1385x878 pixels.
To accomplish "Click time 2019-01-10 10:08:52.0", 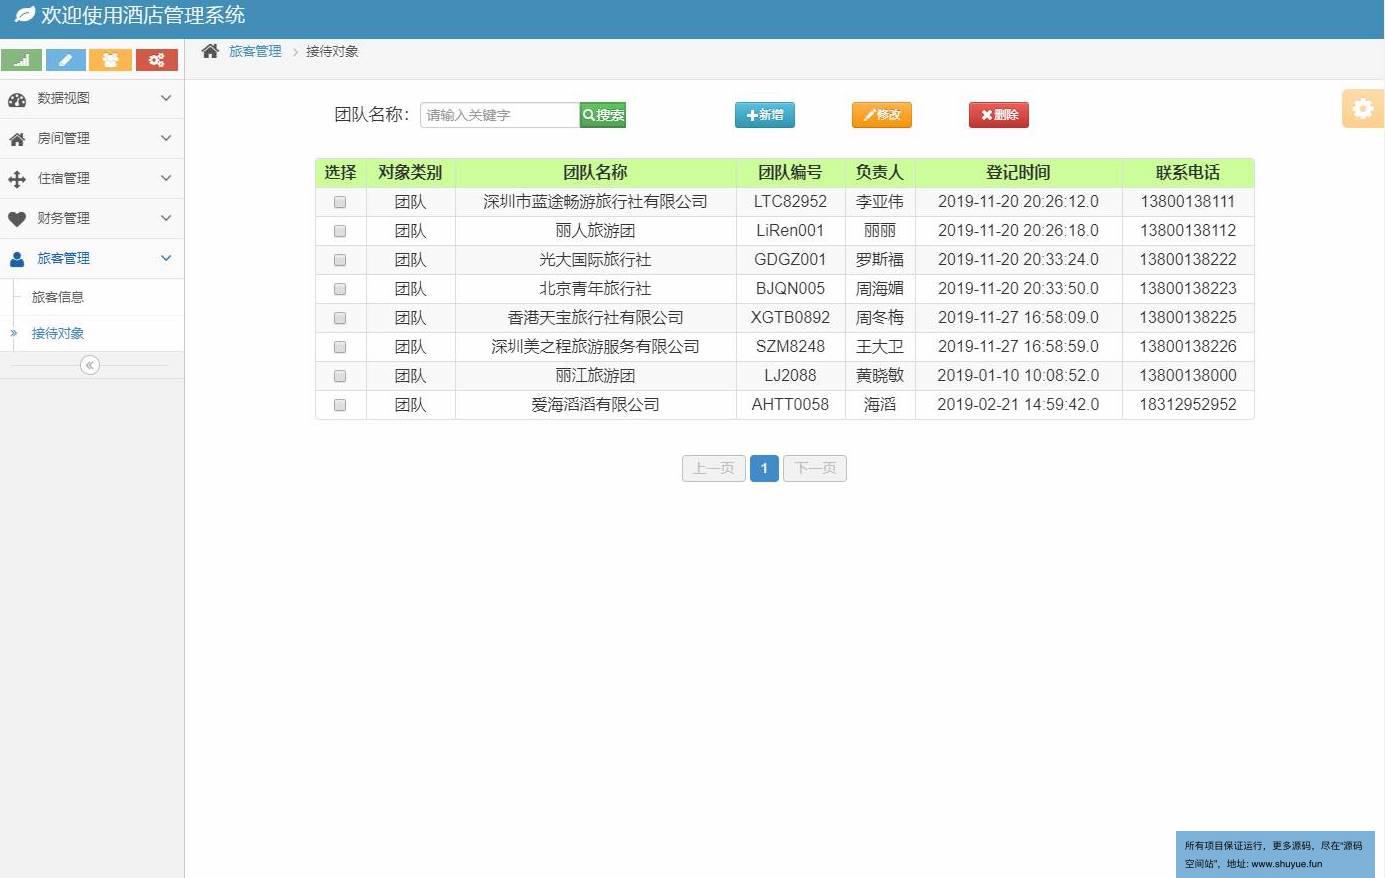I will [x=1018, y=376].
